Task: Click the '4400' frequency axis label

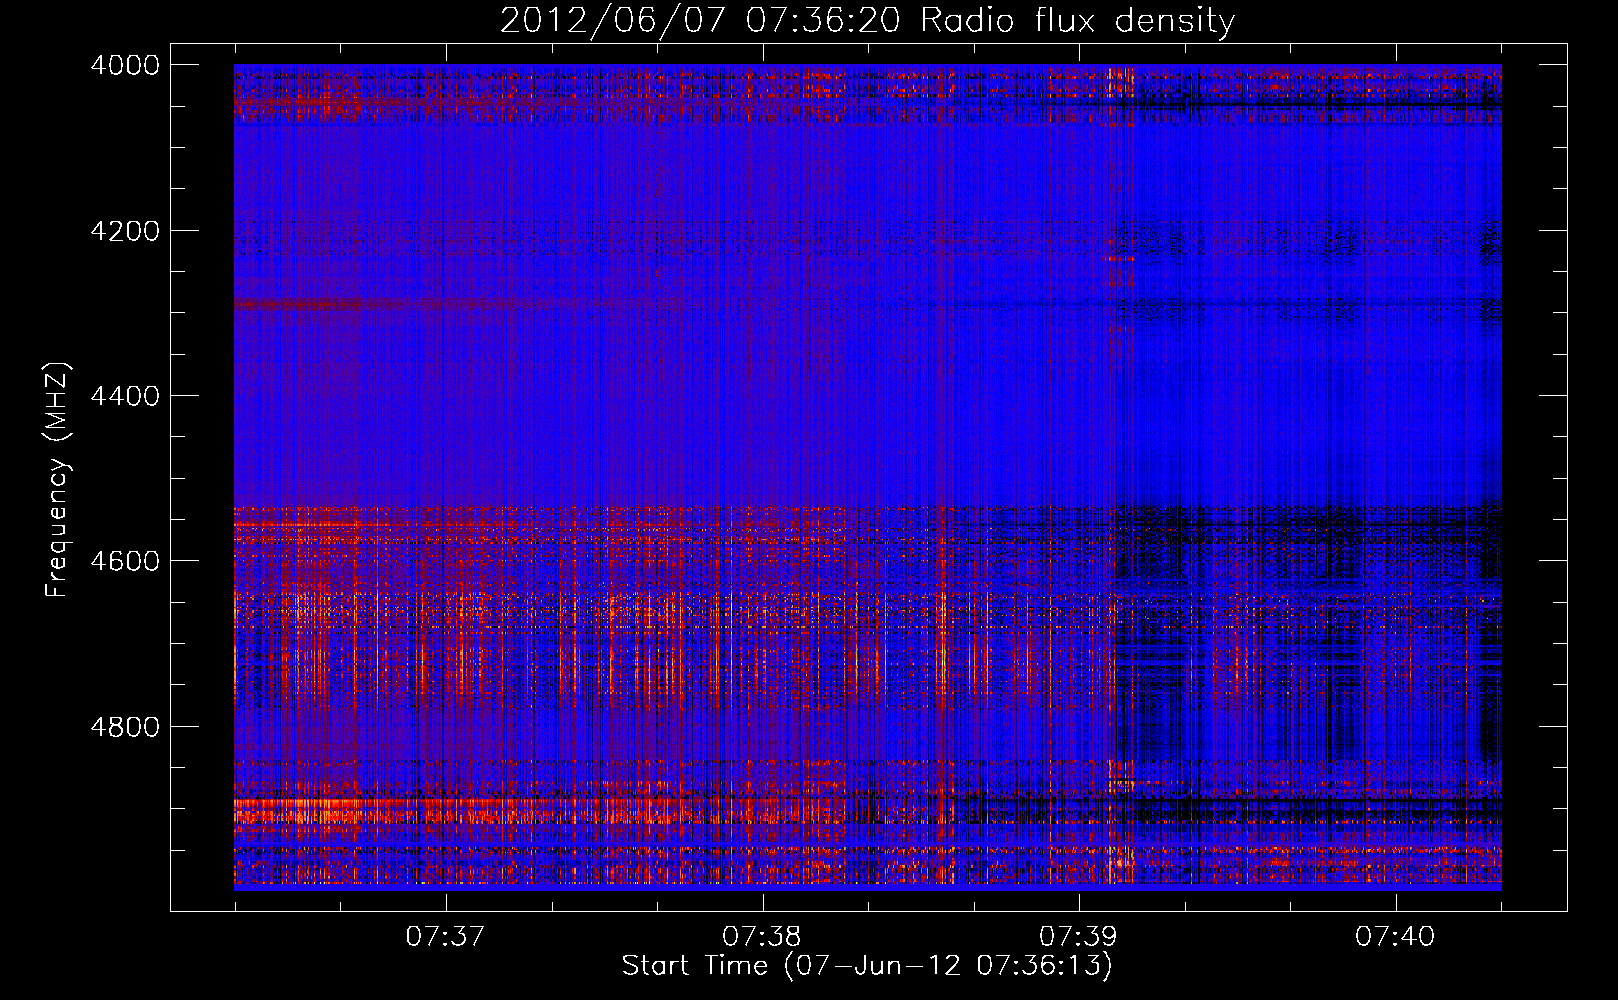Action: (125, 396)
